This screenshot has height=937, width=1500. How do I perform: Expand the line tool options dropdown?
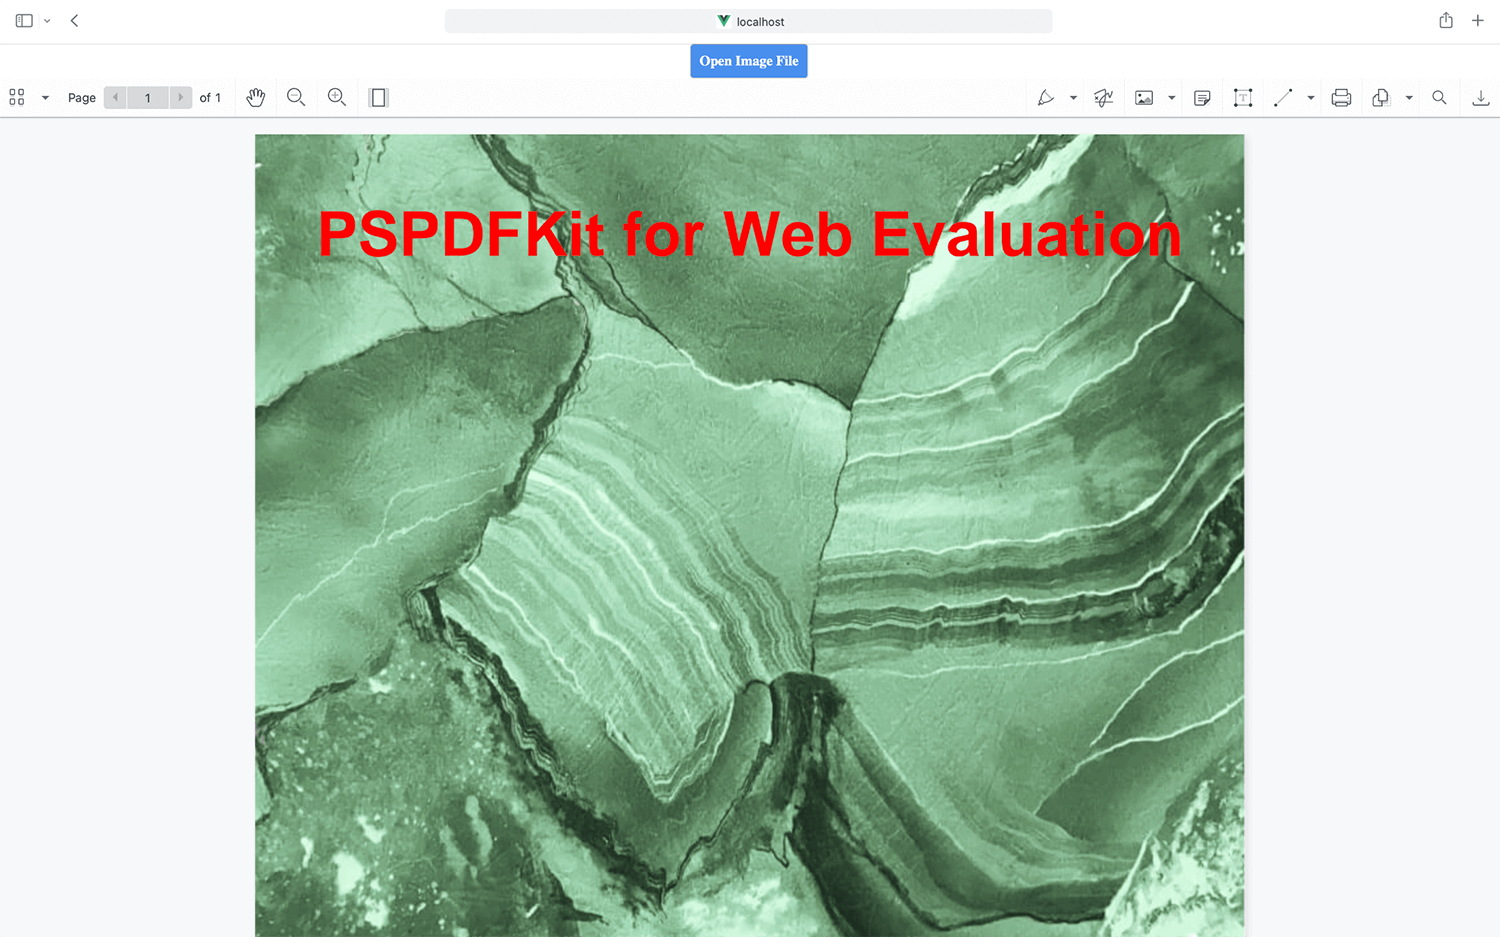coord(1310,97)
